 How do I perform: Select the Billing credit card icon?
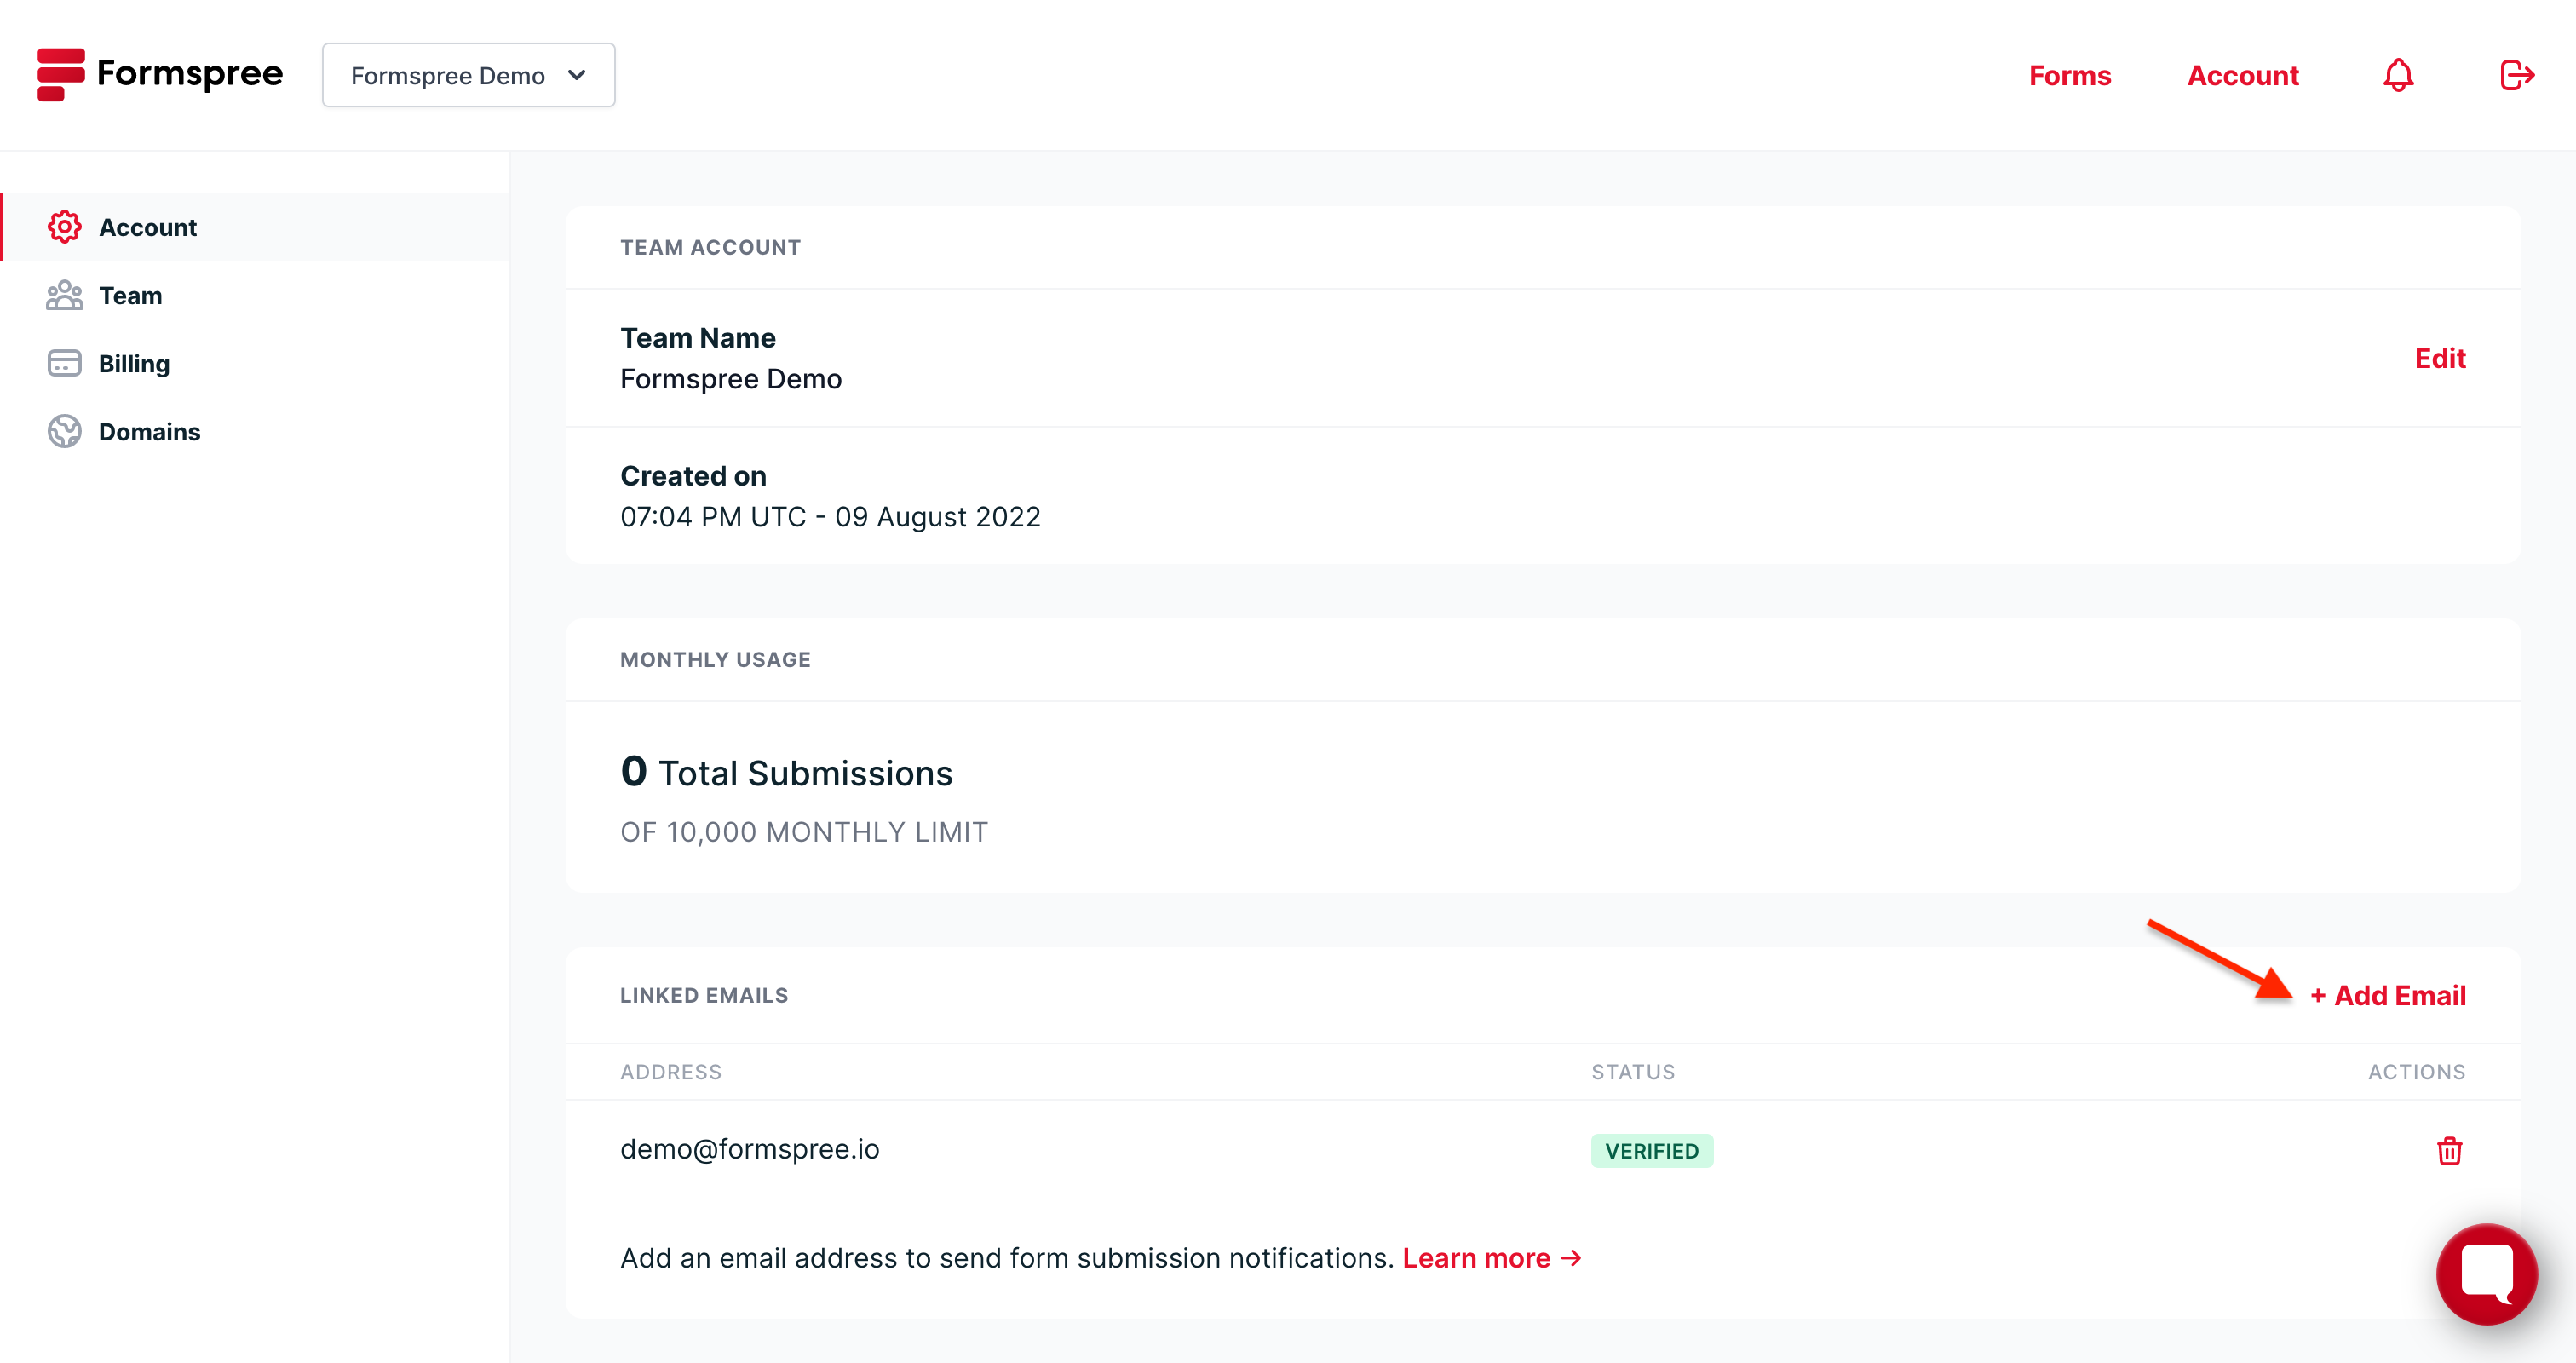tap(64, 363)
